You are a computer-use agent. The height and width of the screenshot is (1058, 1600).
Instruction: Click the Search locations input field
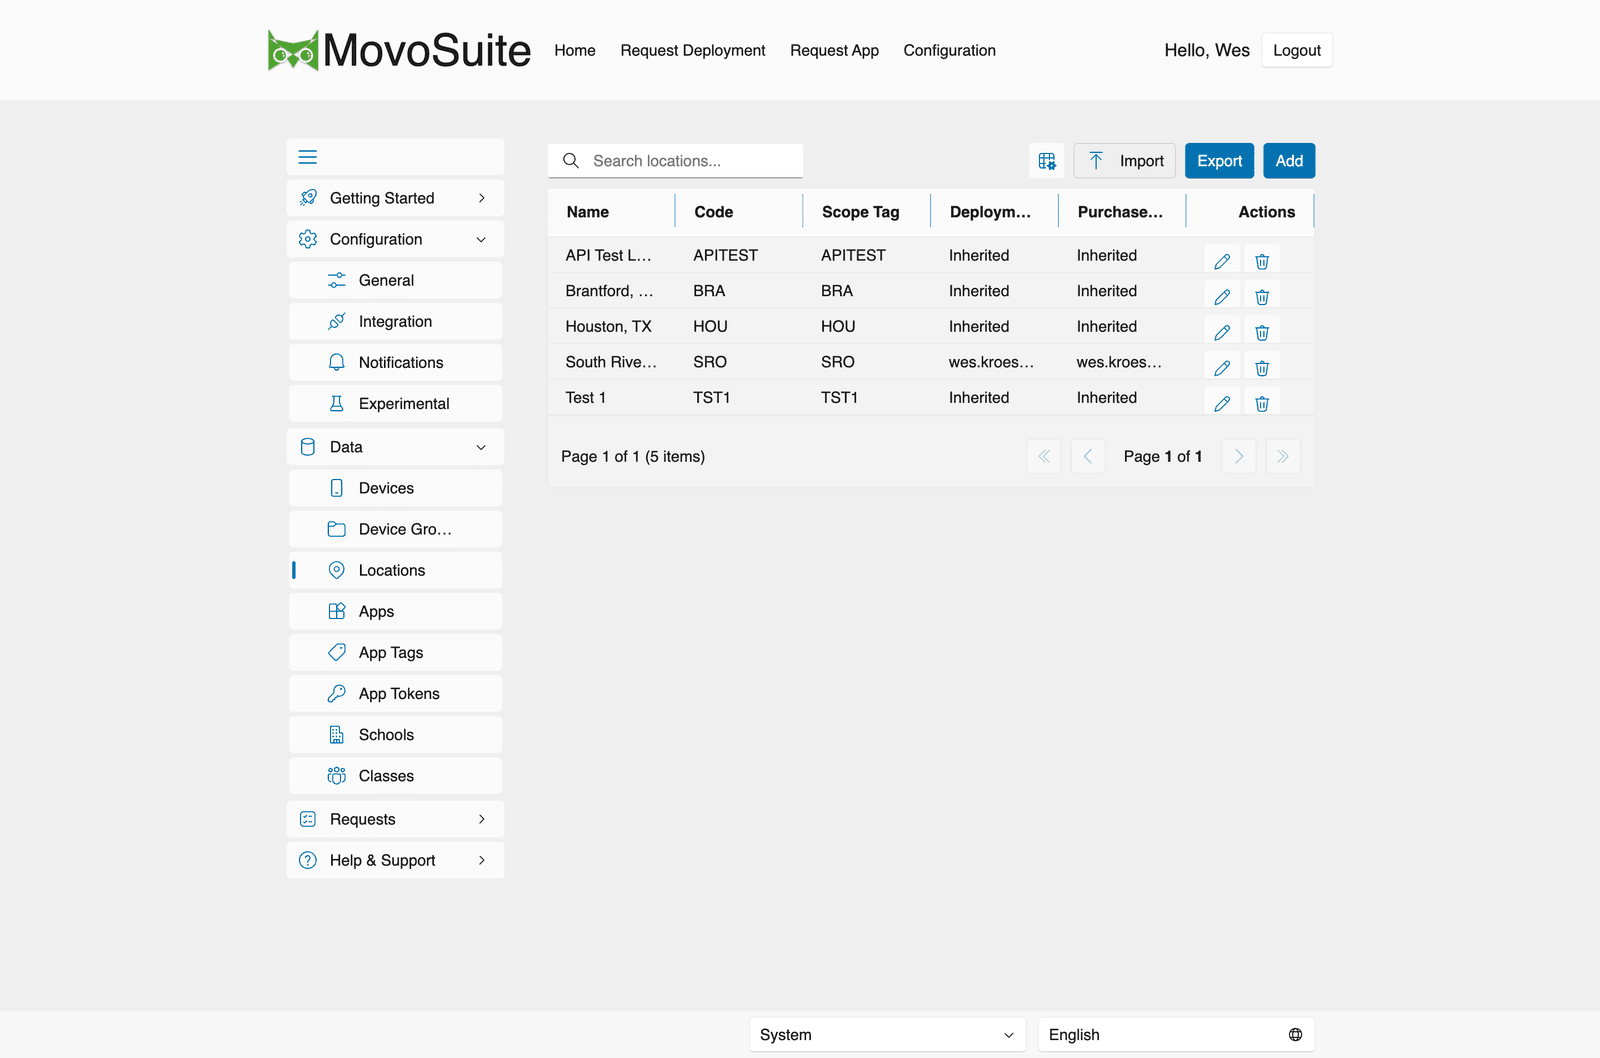pos(675,161)
